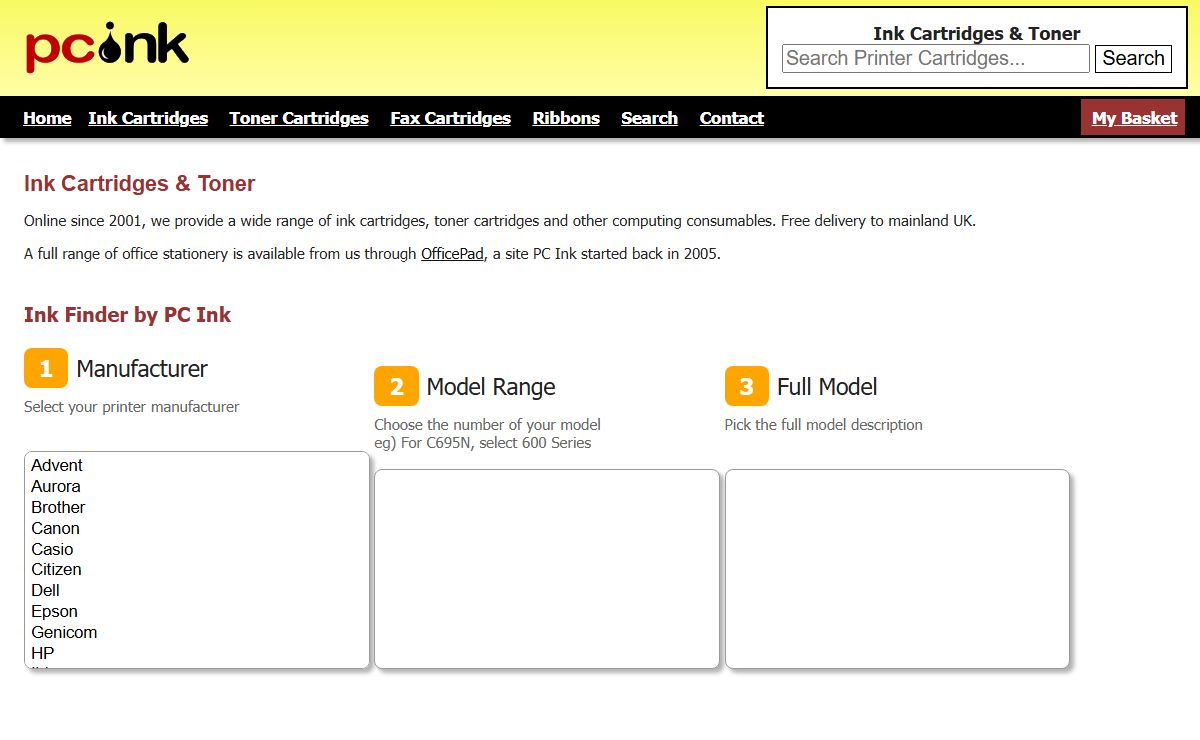Focus the Search Printer Cartridges field
This screenshot has width=1200, height=740.
click(936, 58)
